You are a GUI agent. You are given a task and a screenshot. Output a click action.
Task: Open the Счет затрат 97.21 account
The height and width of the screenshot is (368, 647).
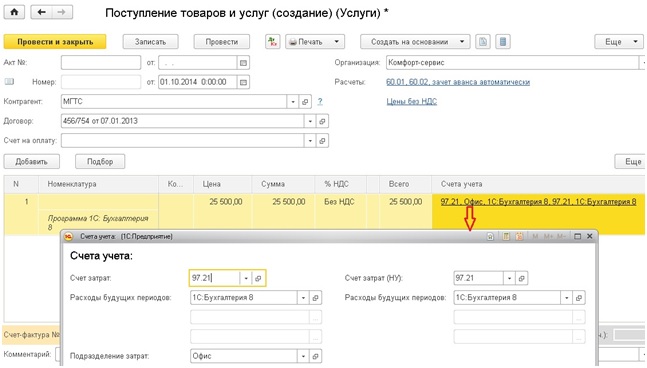click(x=258, y=278)
